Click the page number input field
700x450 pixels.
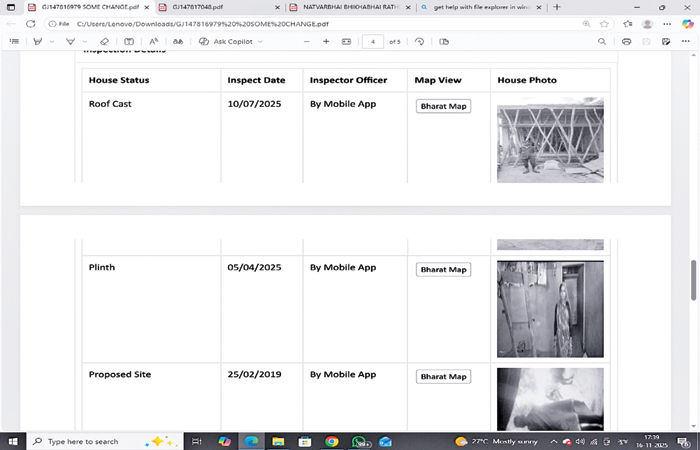tap(373, 42)
